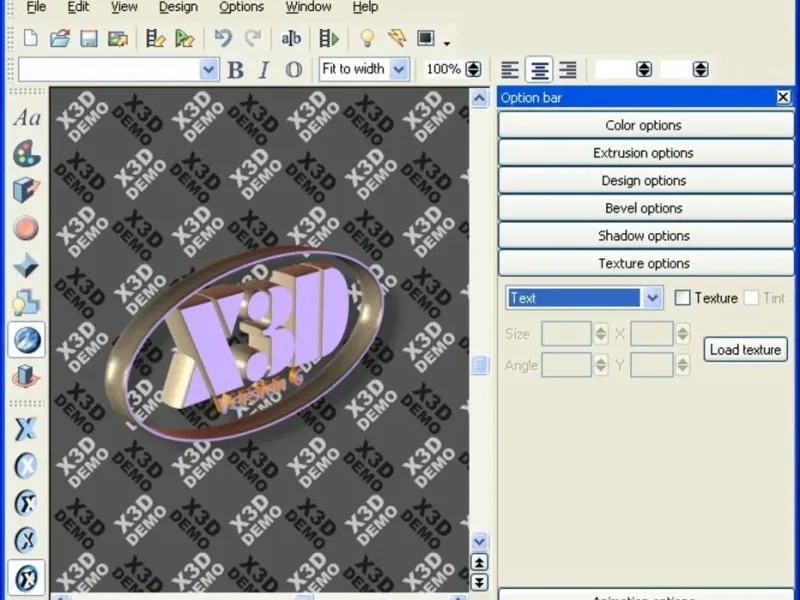Select the blue four-point star tool
This screenshot has height=600, width=800.
point(27,265)
